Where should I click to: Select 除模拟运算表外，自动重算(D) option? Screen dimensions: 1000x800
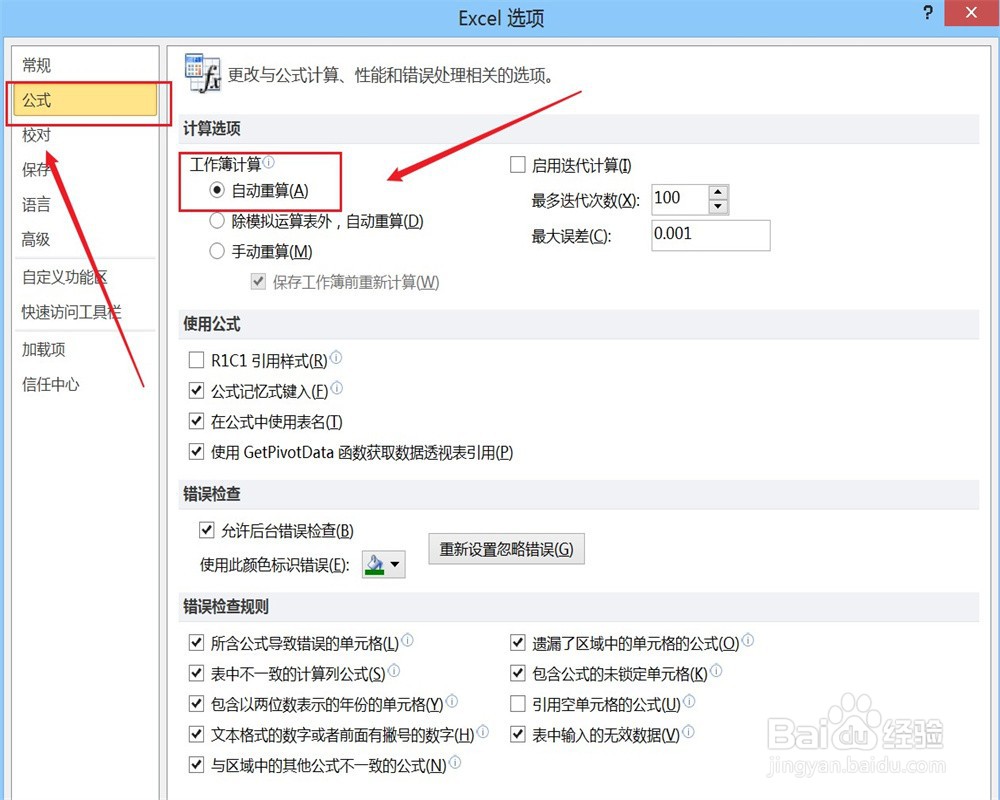217,221
